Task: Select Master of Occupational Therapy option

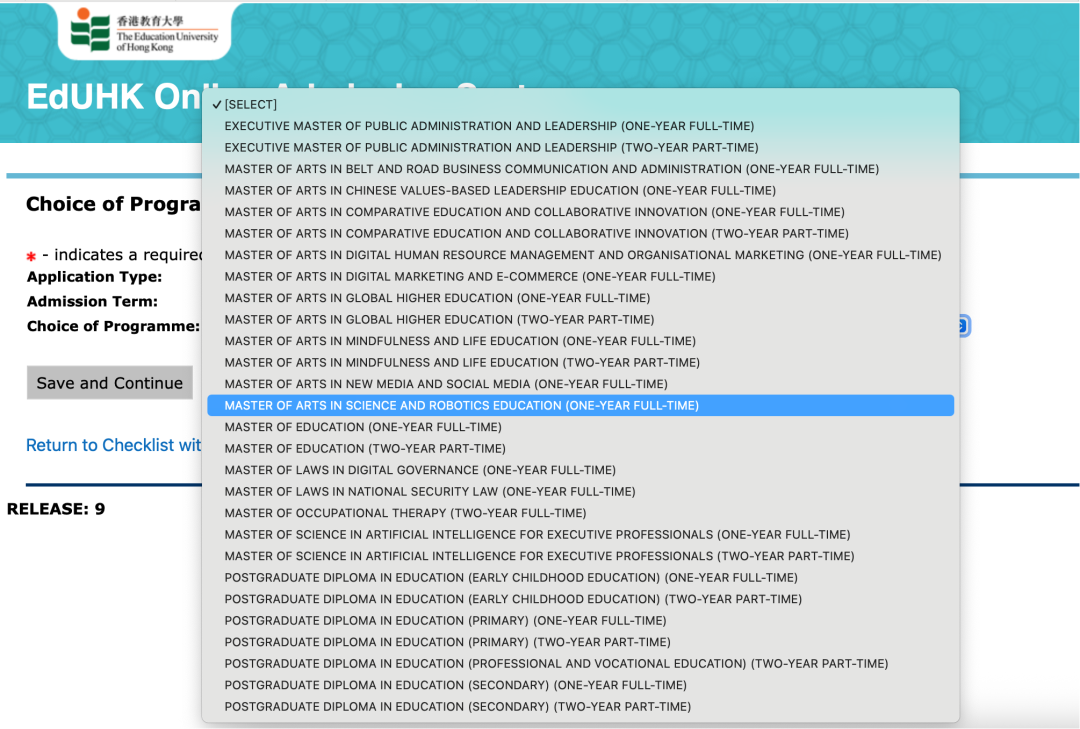Action: coord(405,513)
